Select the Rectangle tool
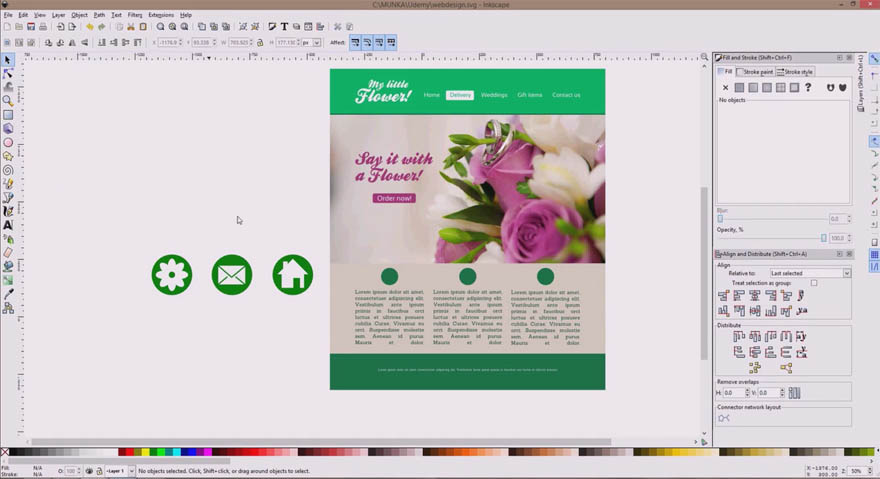 coord(8,115)
